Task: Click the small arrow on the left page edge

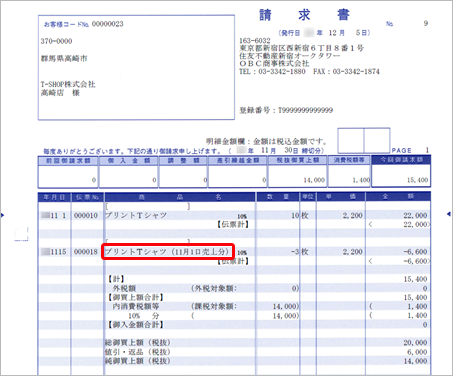Action: point(3,215)
